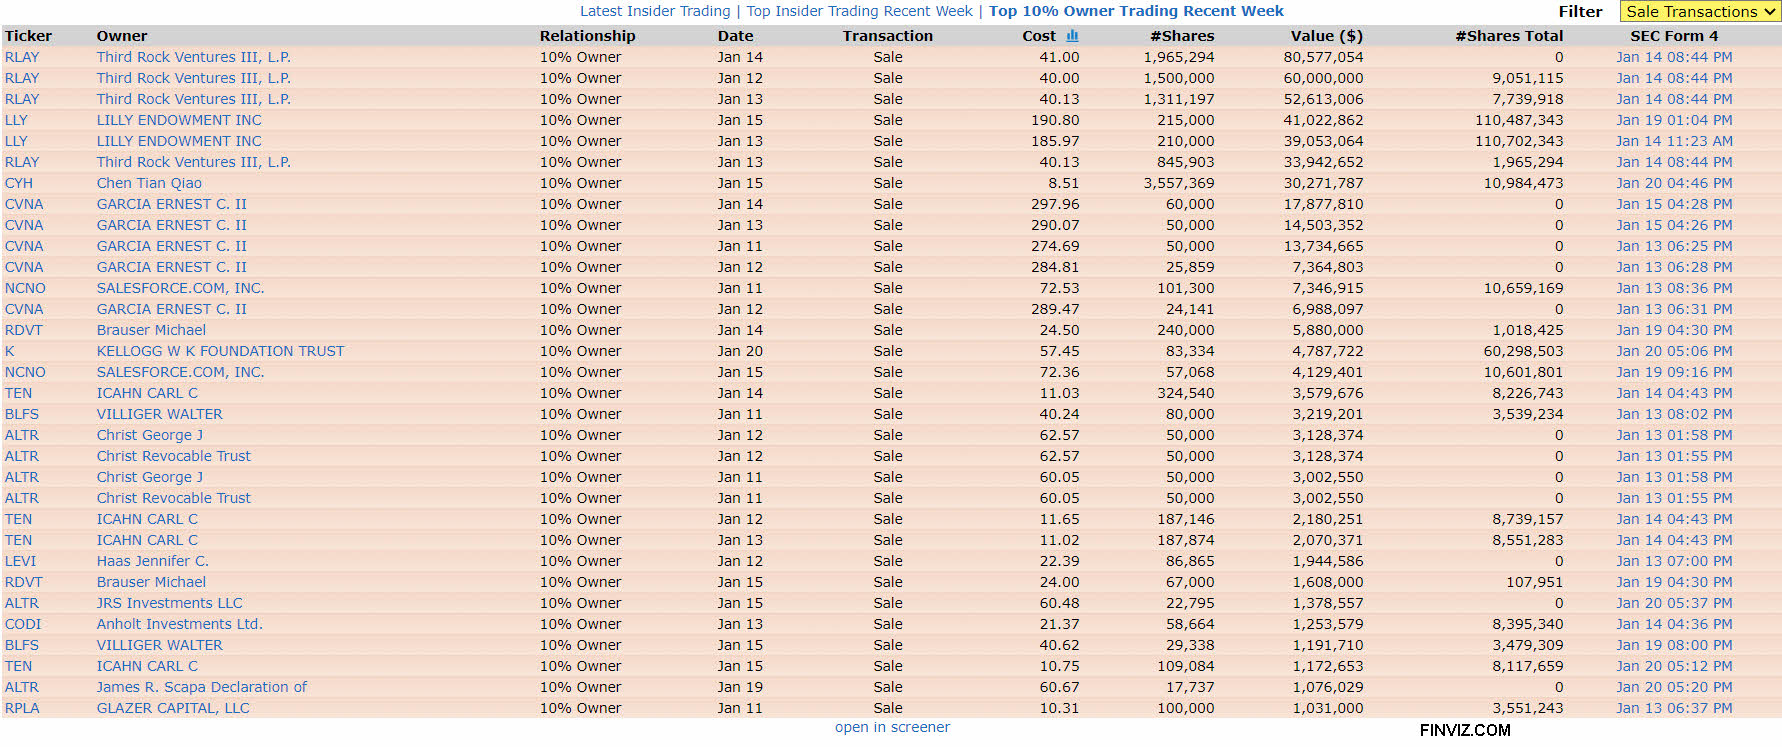Open Haas Jennifer C. owner link
1782x747 pixels.
[x=152, y=561]
